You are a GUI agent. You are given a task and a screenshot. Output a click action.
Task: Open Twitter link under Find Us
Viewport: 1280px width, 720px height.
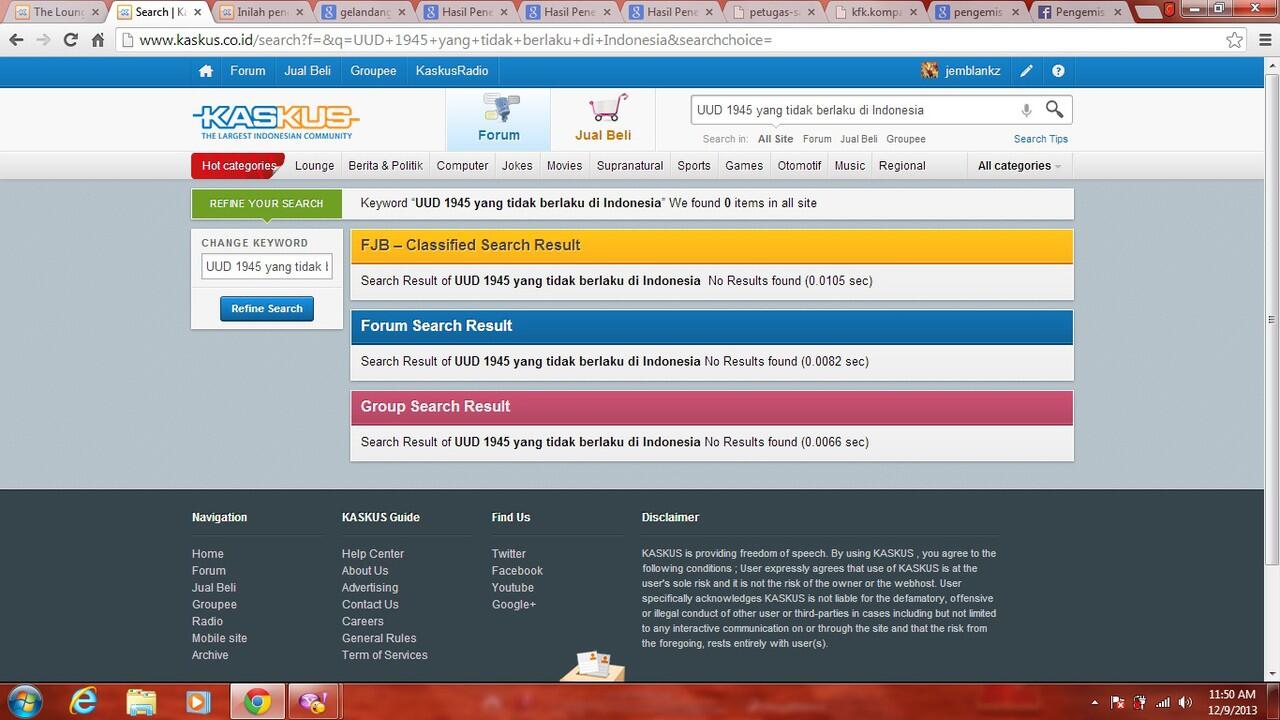tap(508, 554)
